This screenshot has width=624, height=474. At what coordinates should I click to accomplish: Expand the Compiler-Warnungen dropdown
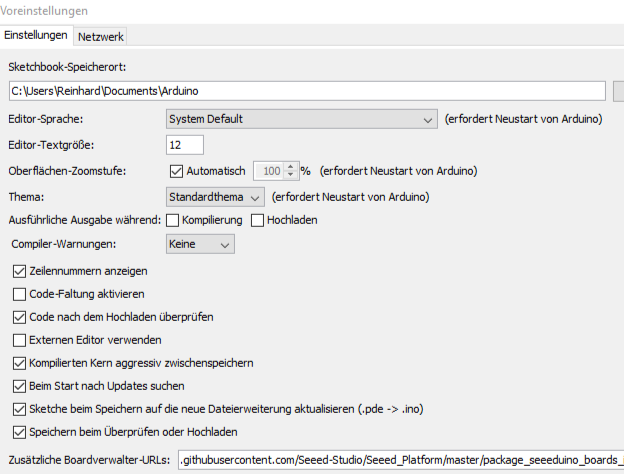pos(199,244)
